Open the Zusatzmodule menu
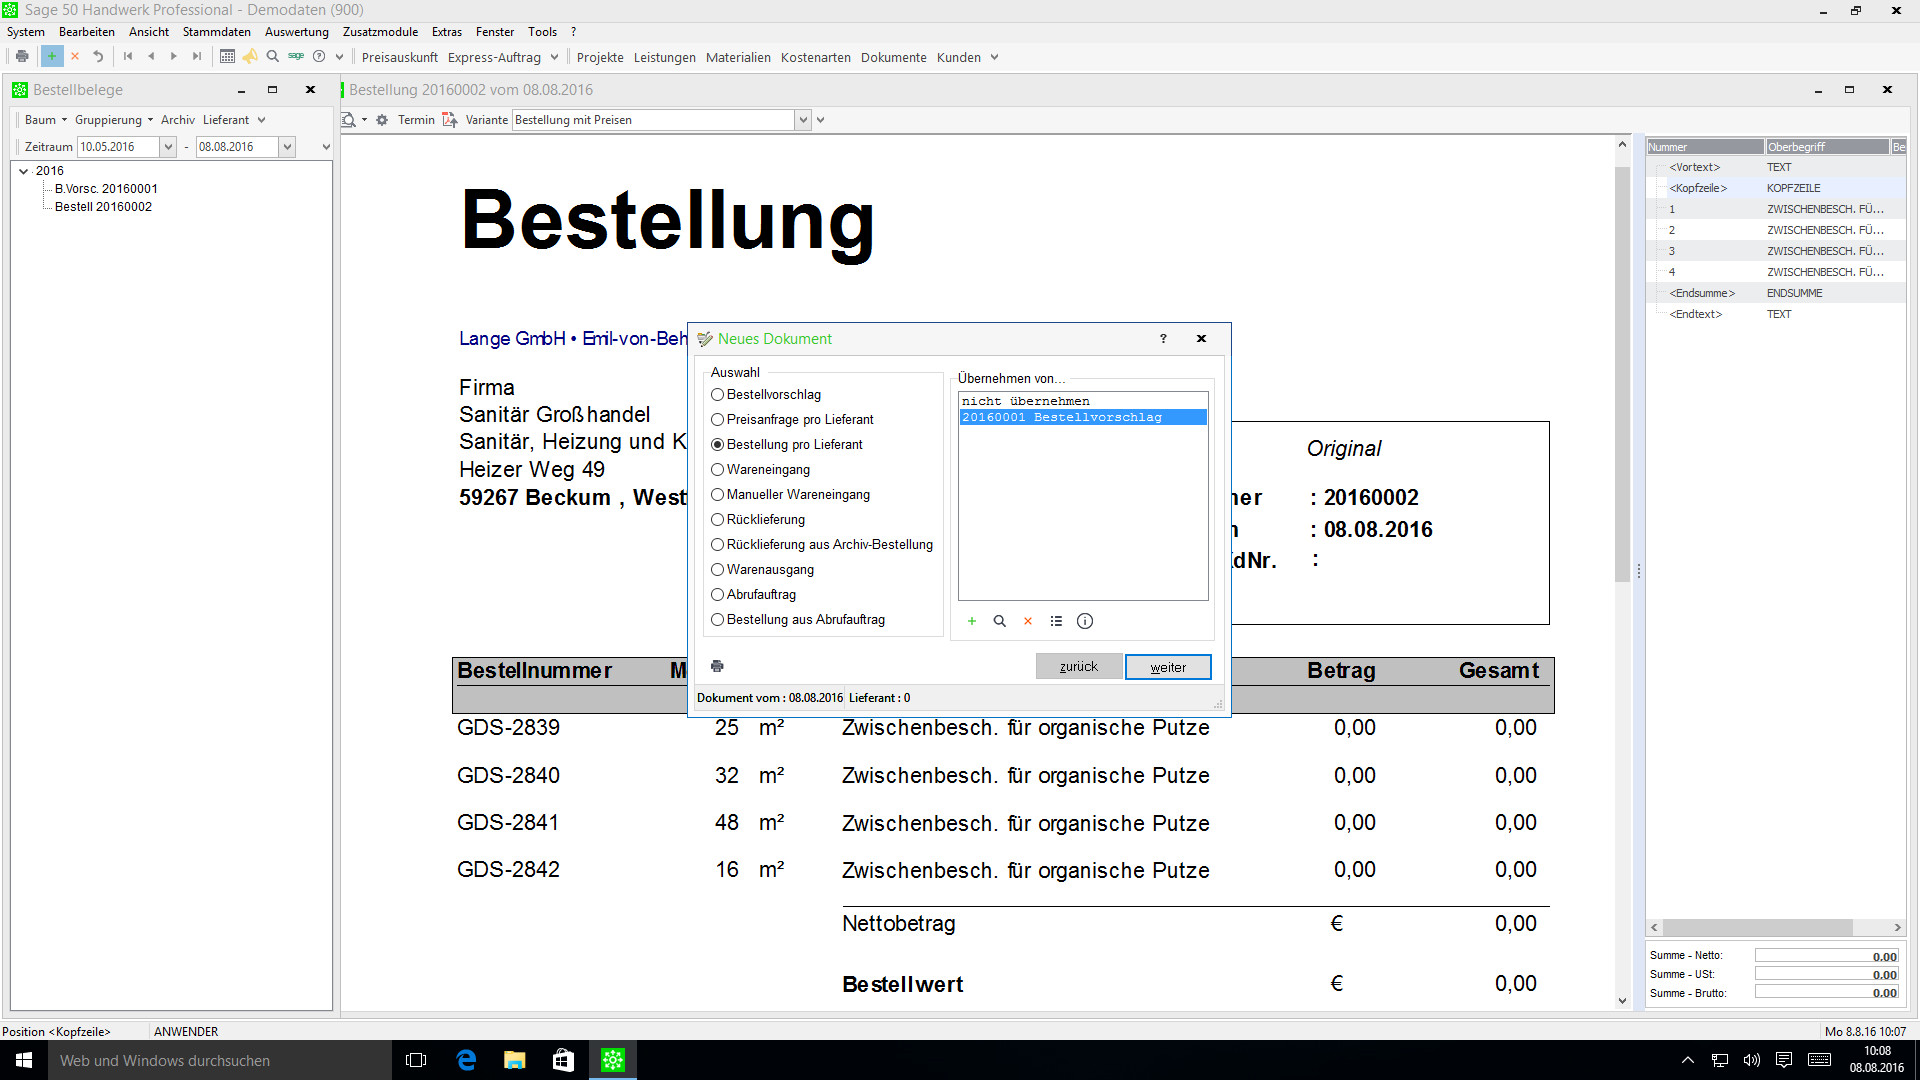This screenshot has height=1080, width=1920. [380, 32]
